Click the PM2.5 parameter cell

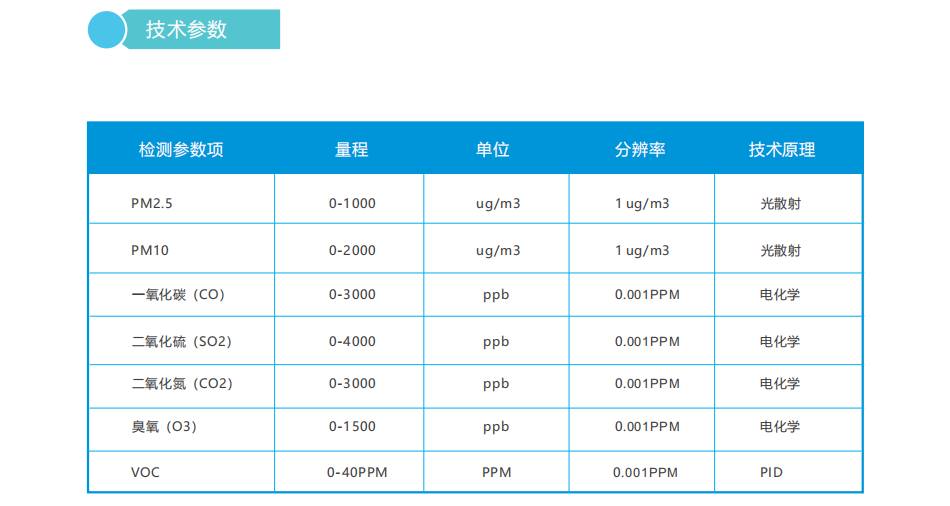pyautogui.click(x=152, y=204)
